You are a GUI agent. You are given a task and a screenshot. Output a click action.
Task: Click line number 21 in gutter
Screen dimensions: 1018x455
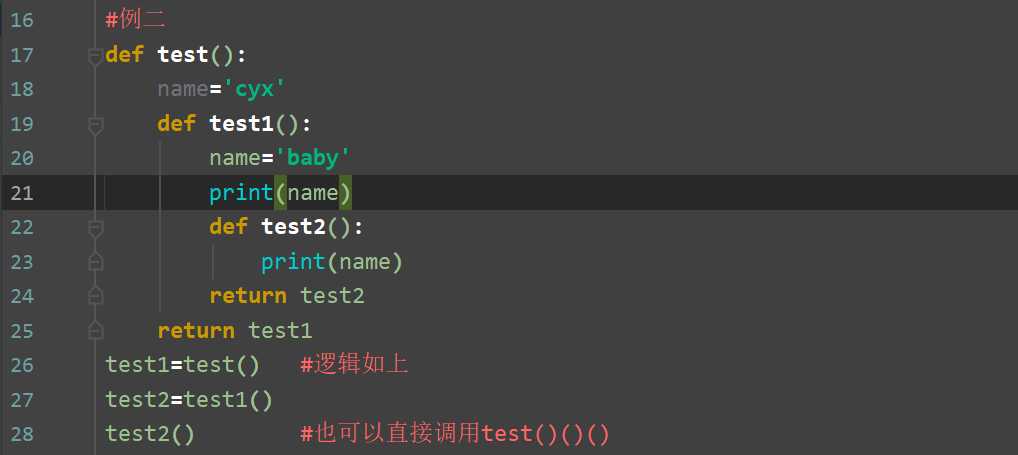21,193
